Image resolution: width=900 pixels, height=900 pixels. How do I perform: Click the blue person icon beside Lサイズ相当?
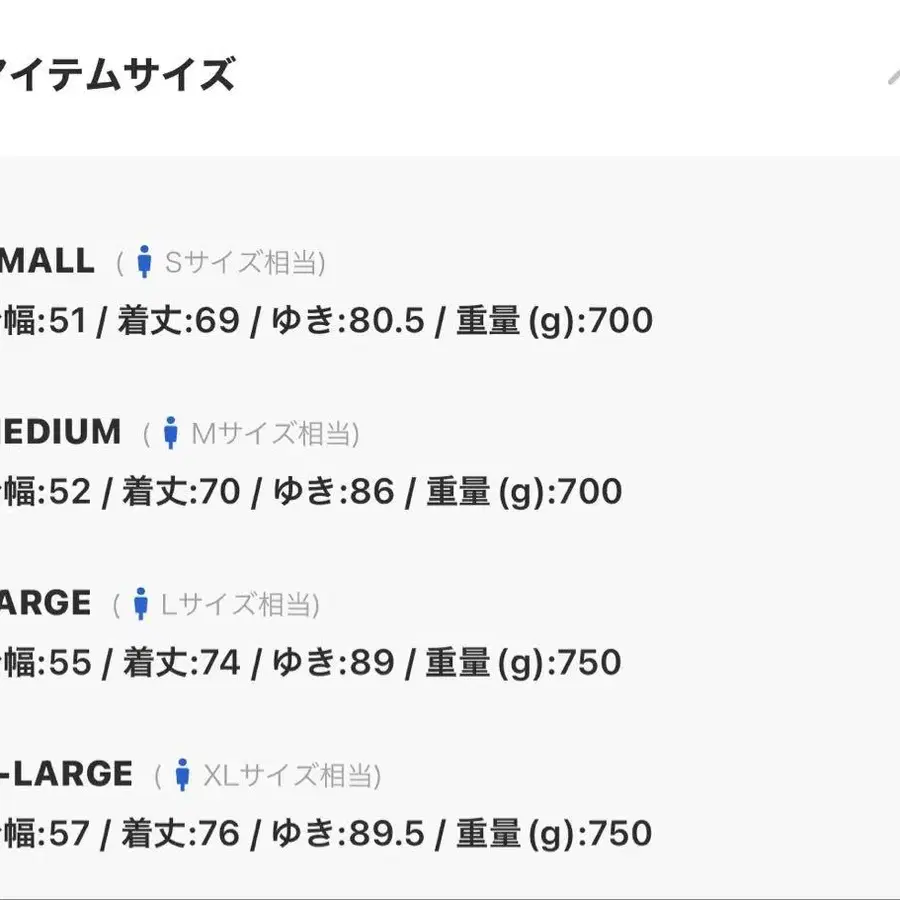pyautogui.click(x=141, y=604)
